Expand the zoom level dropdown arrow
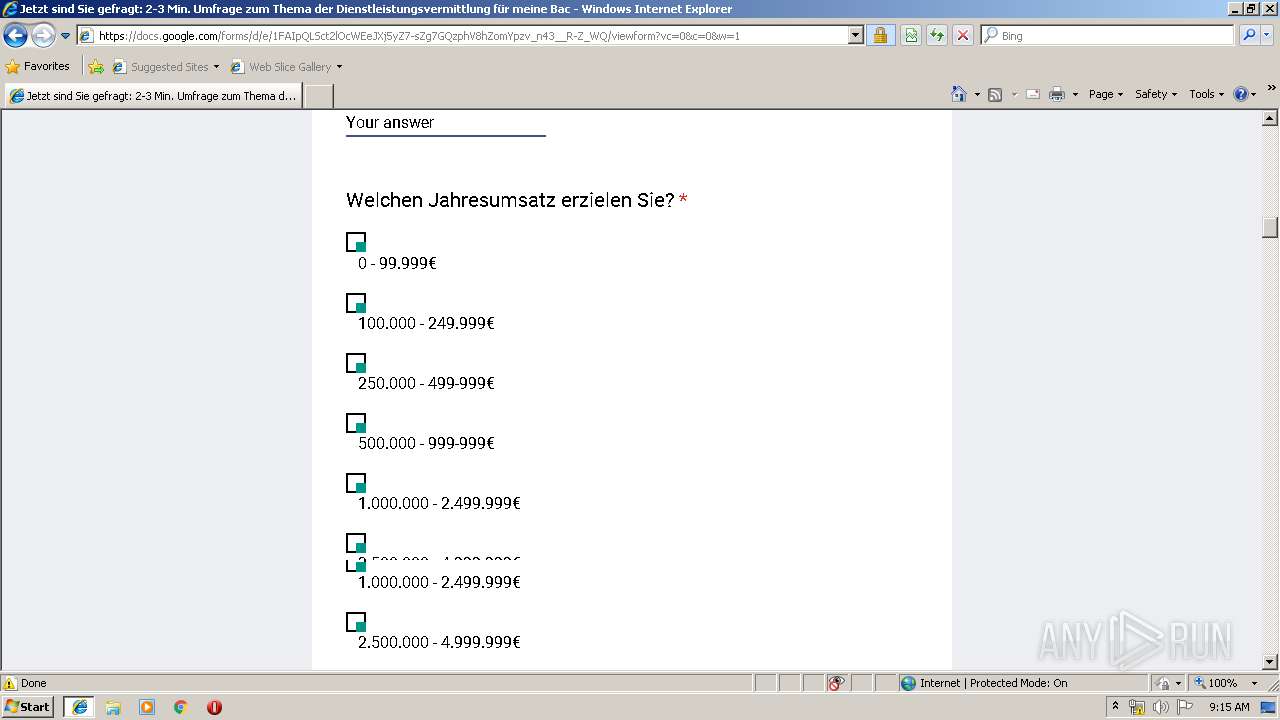The image size is (1280, 720). (1254, 683)
